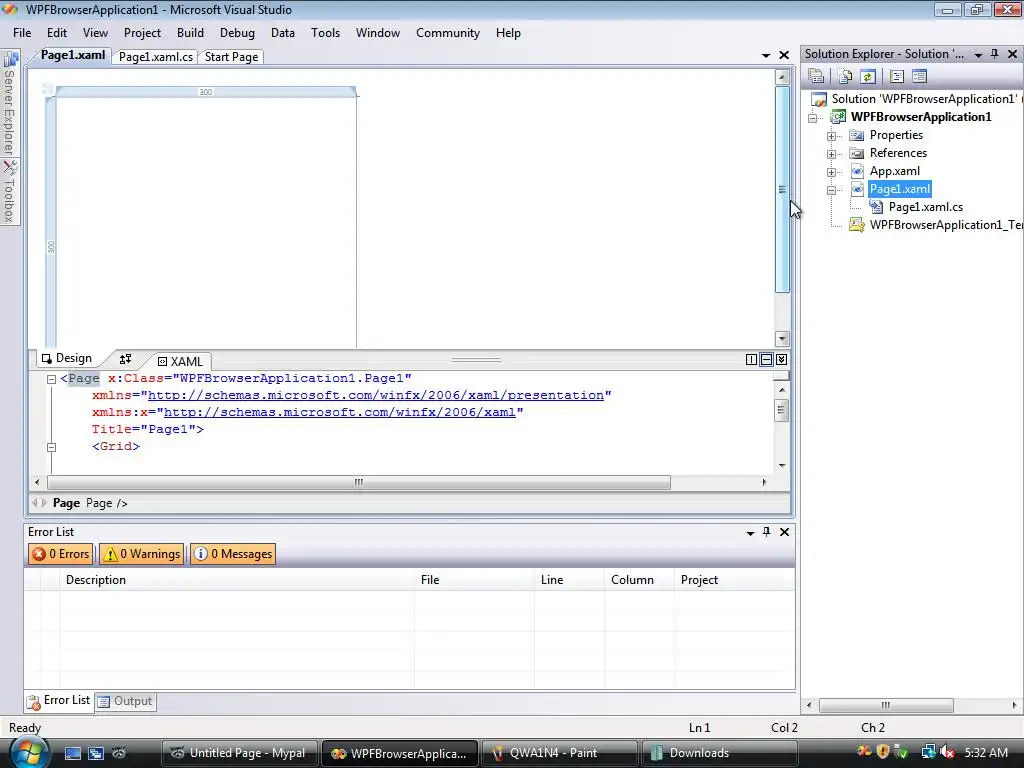Click Solution Explorer horizontal scrollbar thumb

point(886,705)
